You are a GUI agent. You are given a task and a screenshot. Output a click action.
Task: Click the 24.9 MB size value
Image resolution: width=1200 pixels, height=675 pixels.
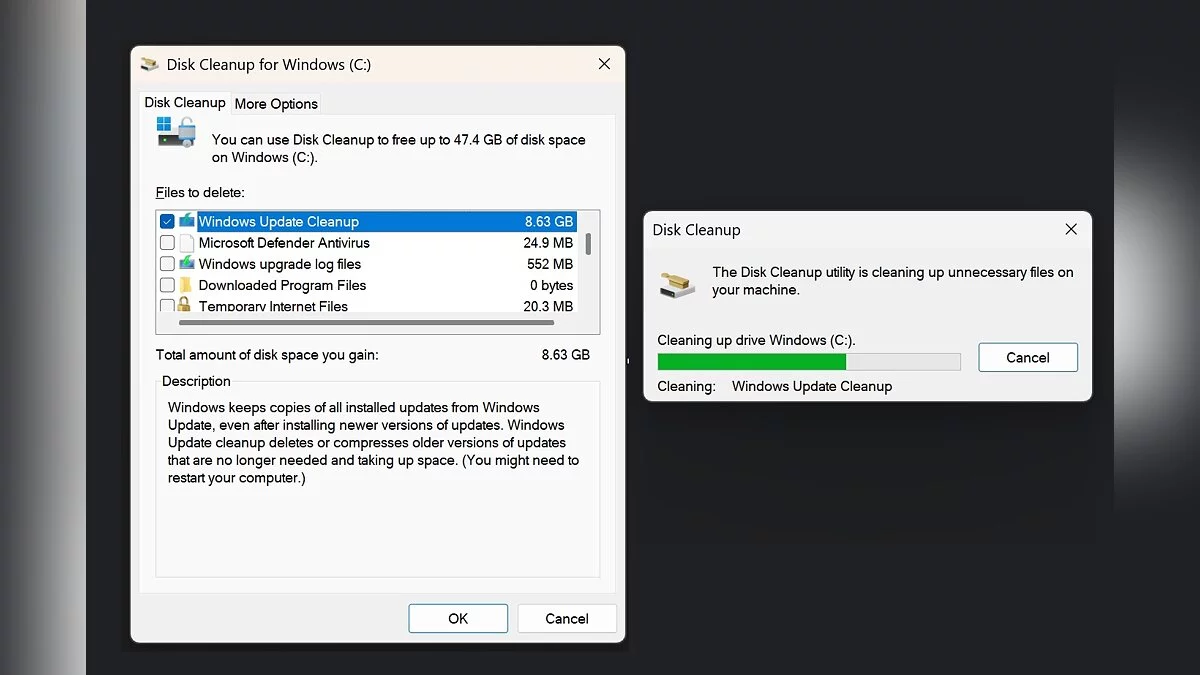pyautogui.click(x=548, y=243)
